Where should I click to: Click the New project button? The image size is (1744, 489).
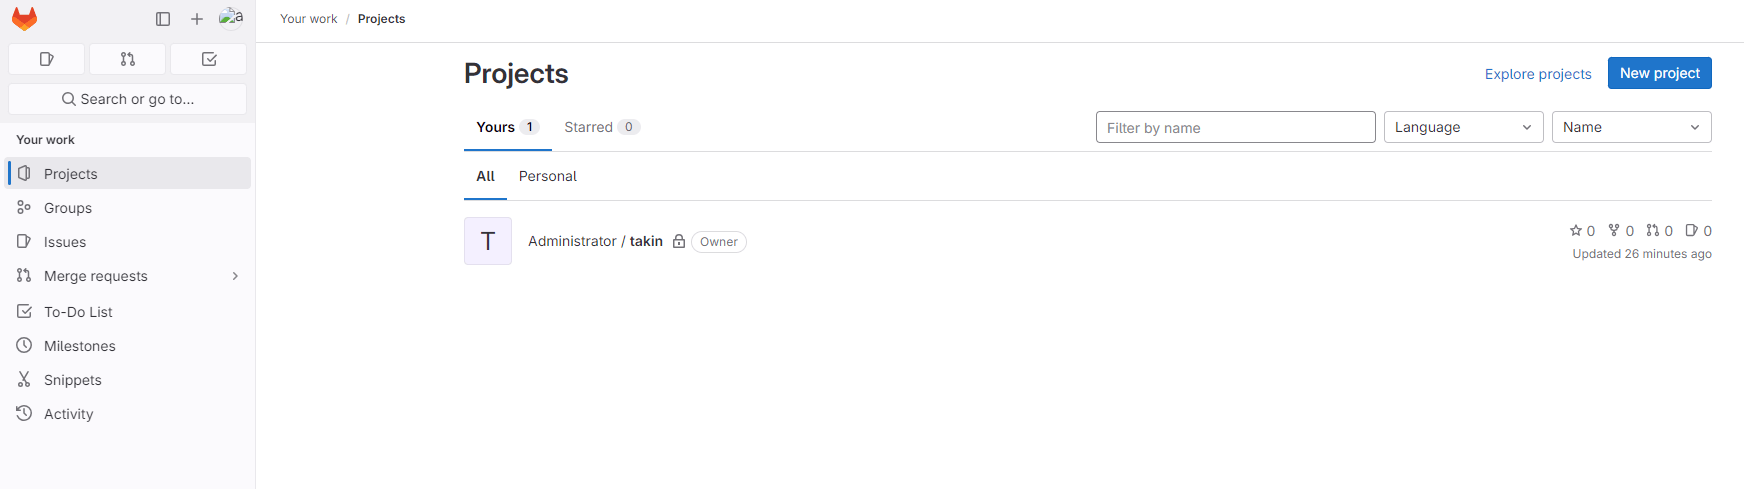[x=1659, y=73]
